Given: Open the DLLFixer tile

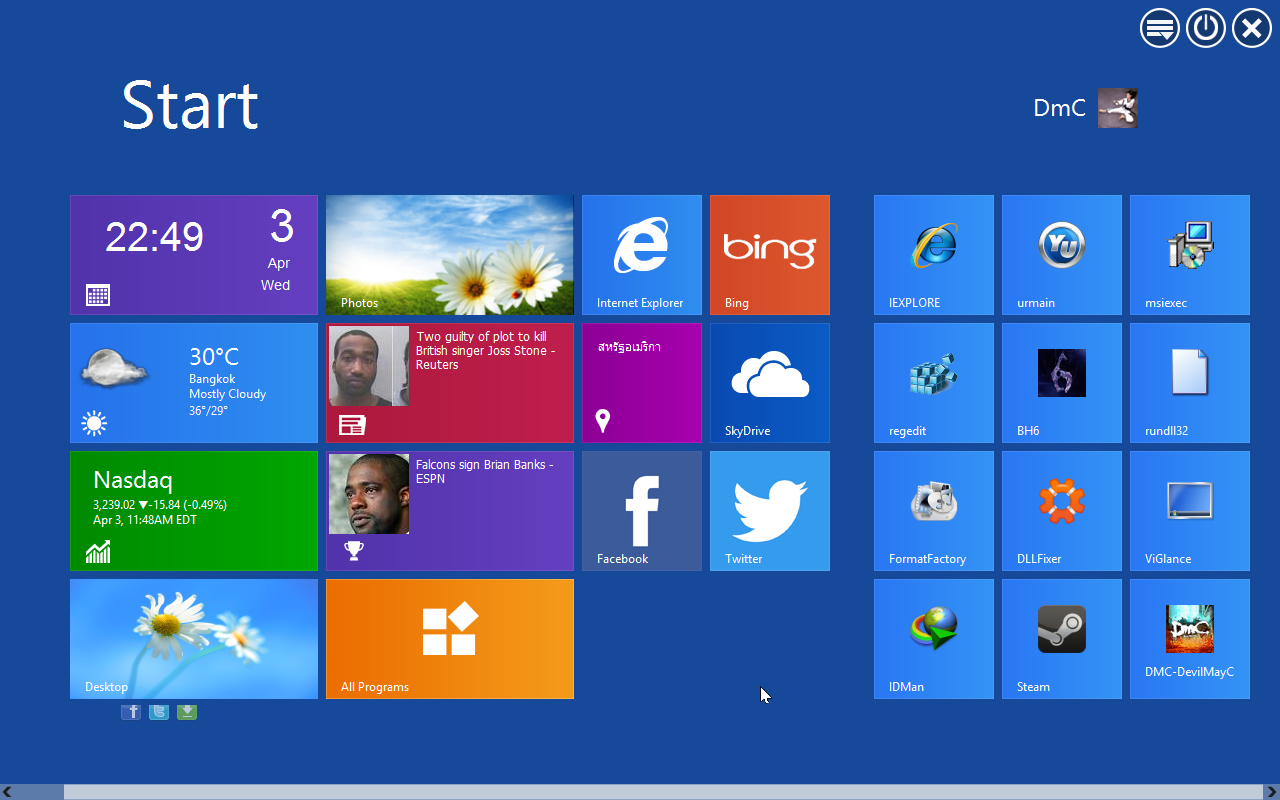Looking at the screenshot, I should 1062,511.
